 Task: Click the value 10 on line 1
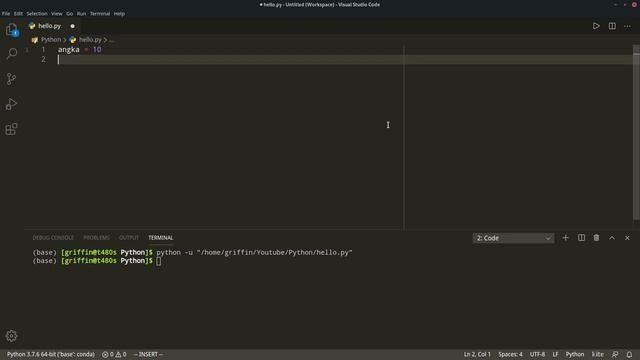coord(97,49)
